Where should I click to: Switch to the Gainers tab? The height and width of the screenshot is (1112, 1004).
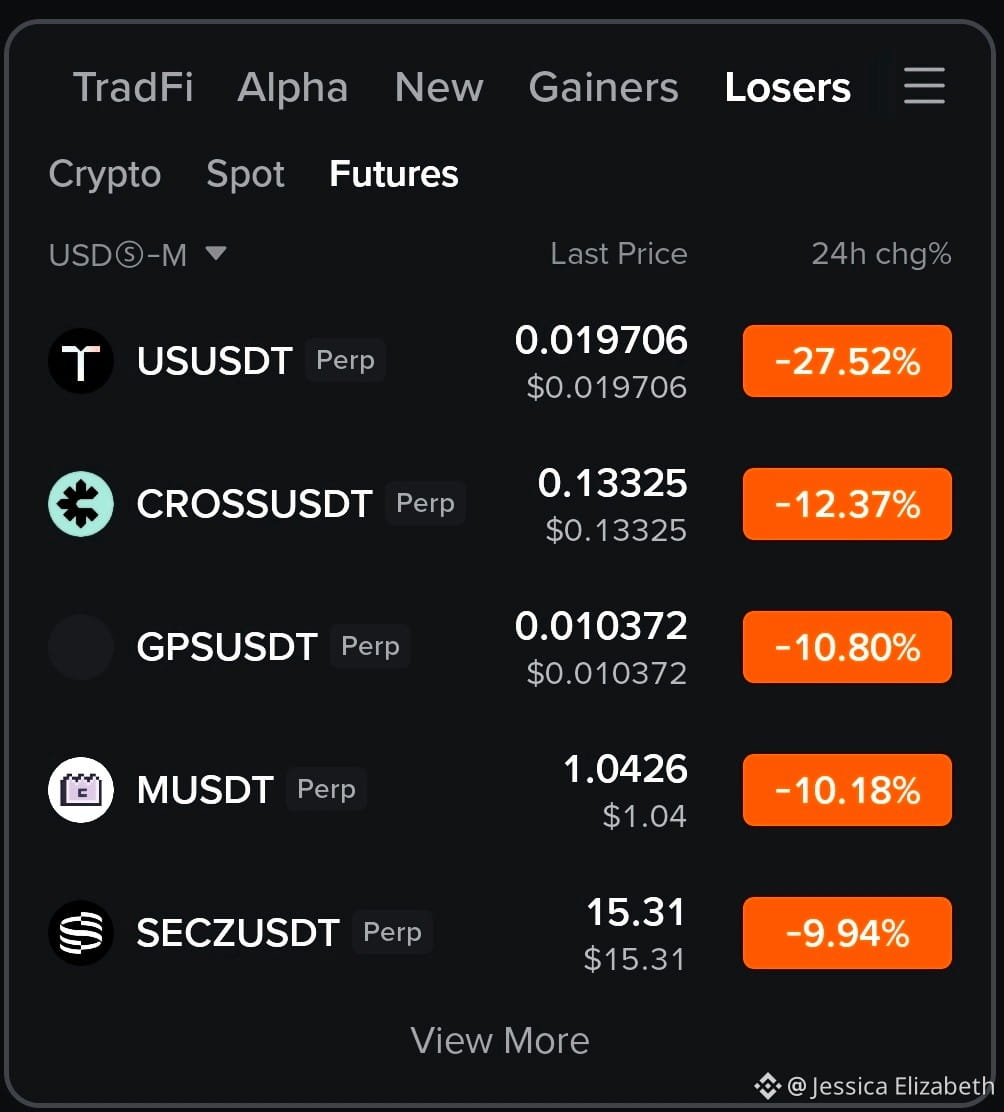point(603,87)
